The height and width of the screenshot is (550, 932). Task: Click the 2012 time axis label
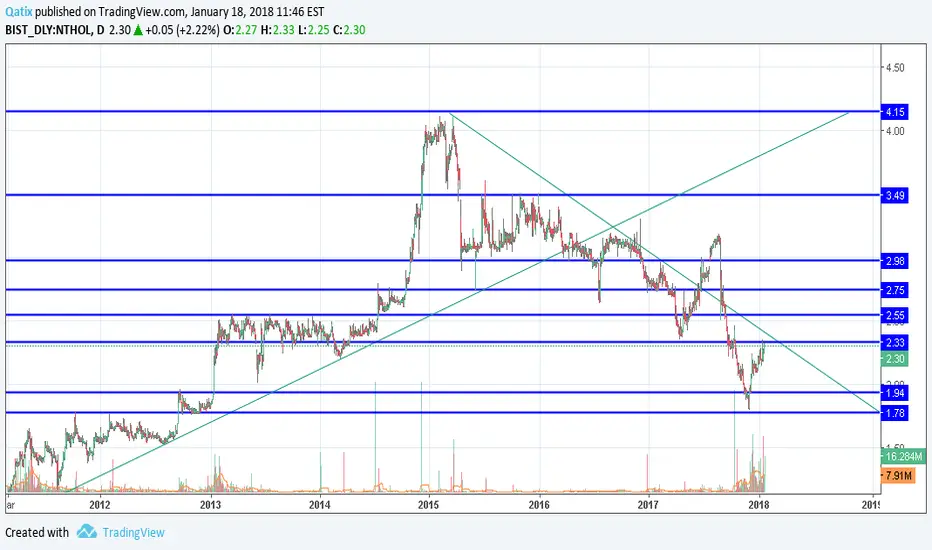pos(100,505)
